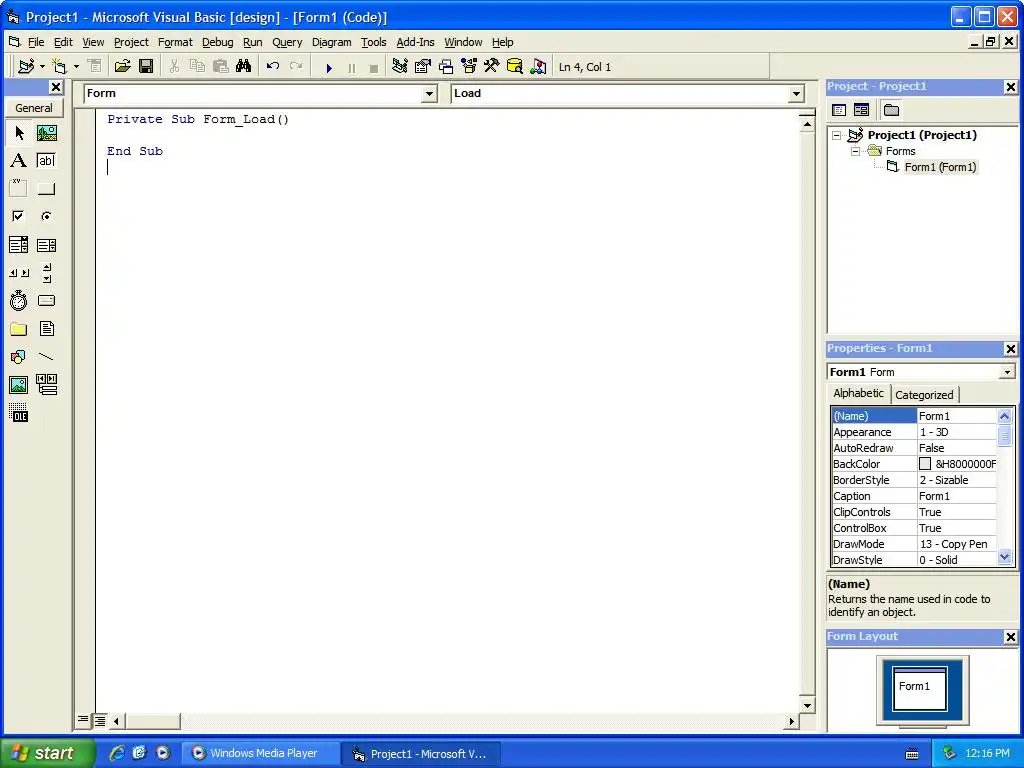
Task: Select the OptionButton tool in toolbox
Action: pyautogui.click(x=46, y=216)
